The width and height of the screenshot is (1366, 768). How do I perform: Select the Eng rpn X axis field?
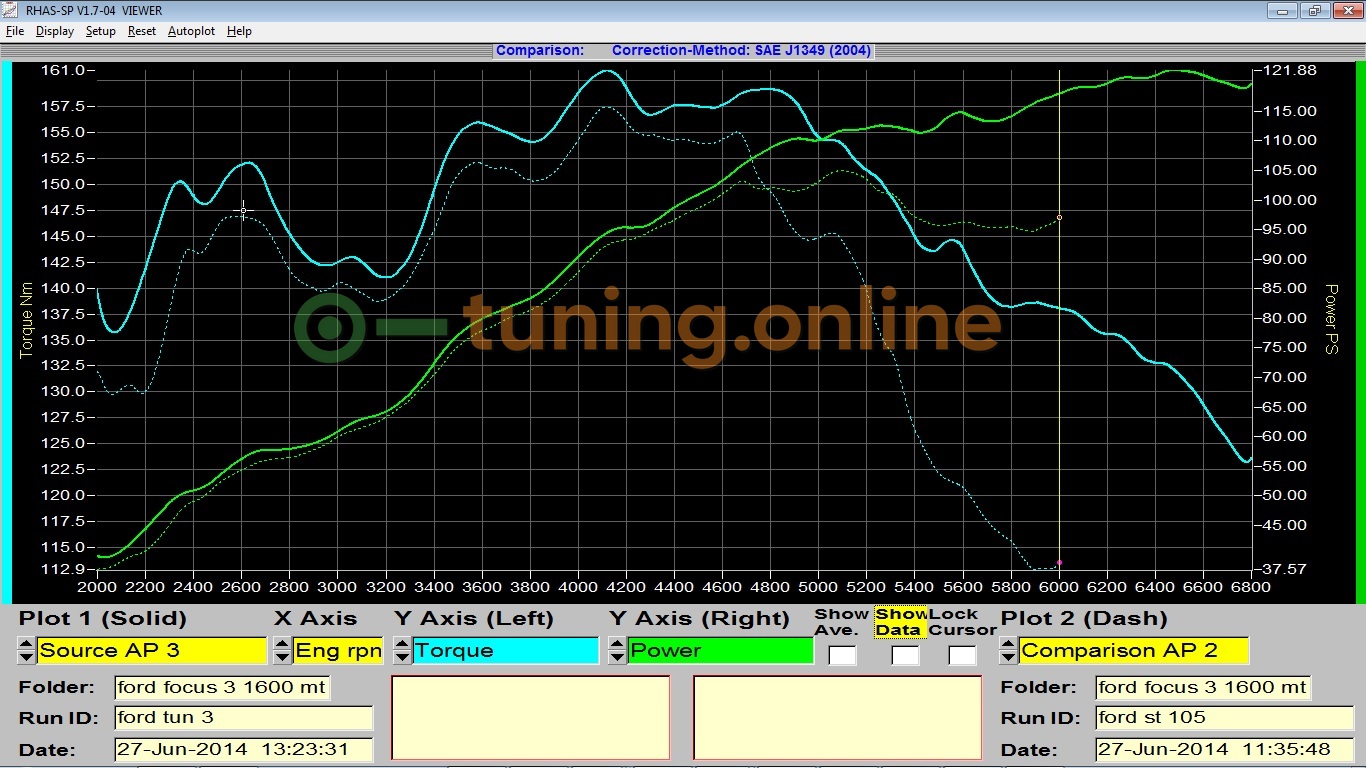point(339,650)
